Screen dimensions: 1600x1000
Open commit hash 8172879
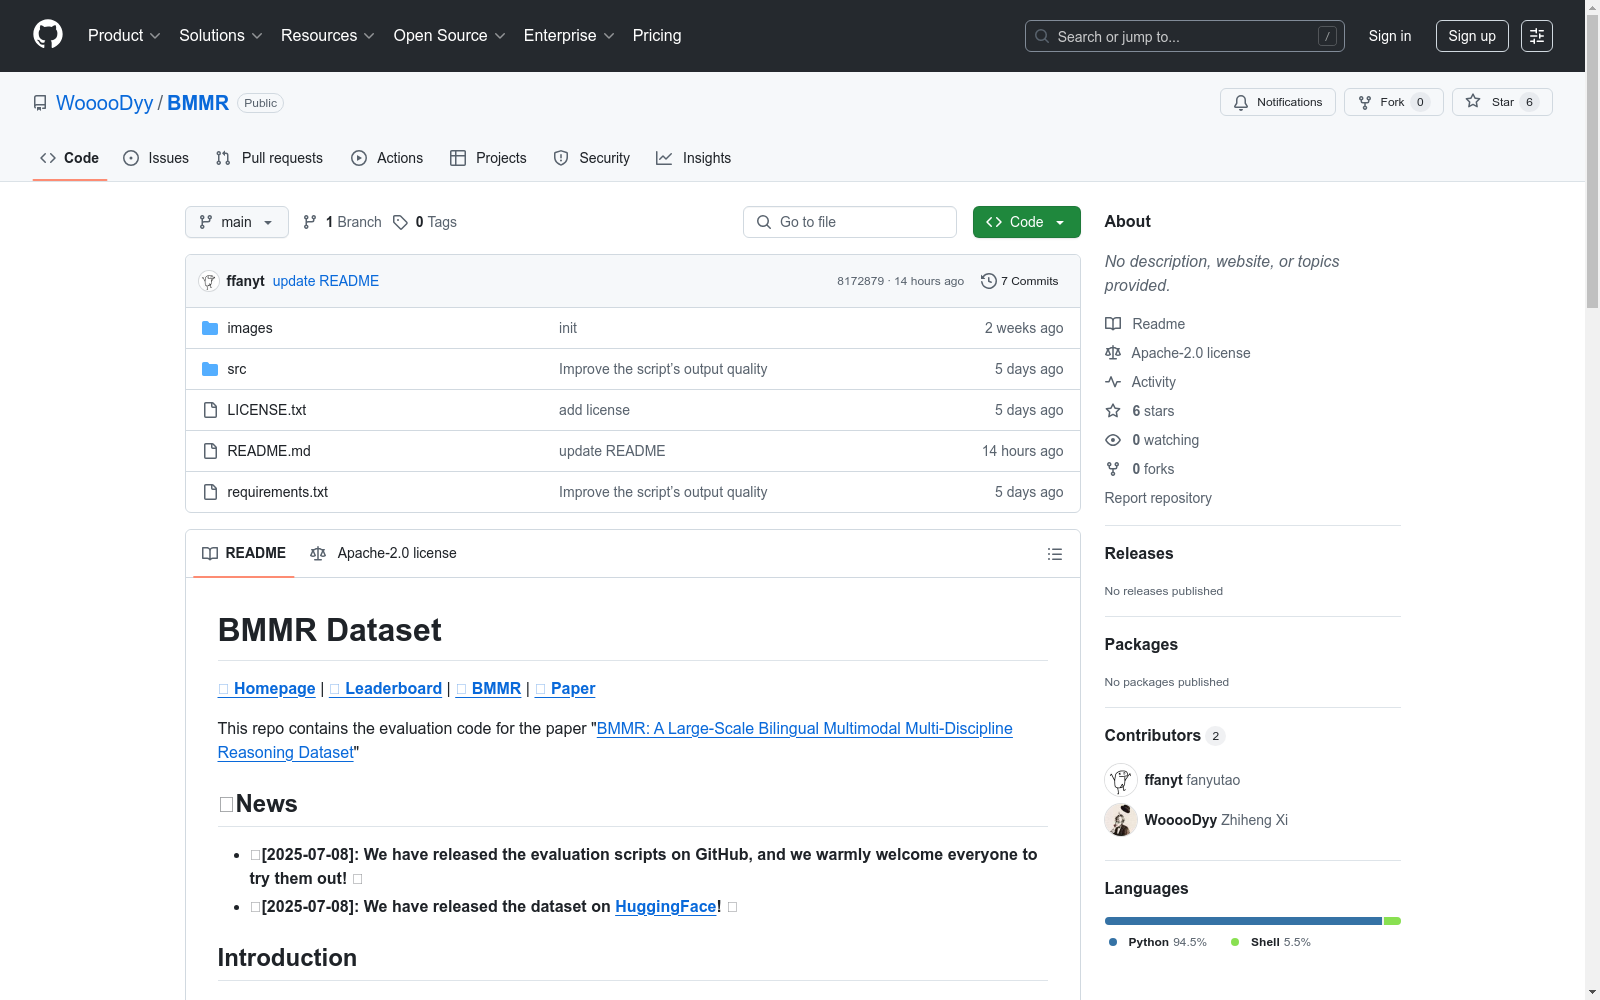coord(861,281)
